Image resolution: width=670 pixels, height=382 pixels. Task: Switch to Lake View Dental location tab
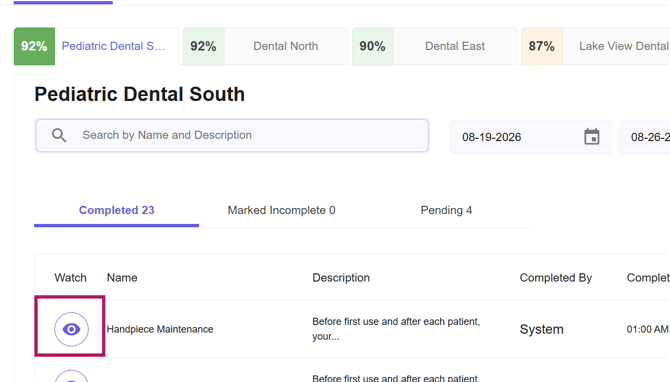(x=596, y=46)
